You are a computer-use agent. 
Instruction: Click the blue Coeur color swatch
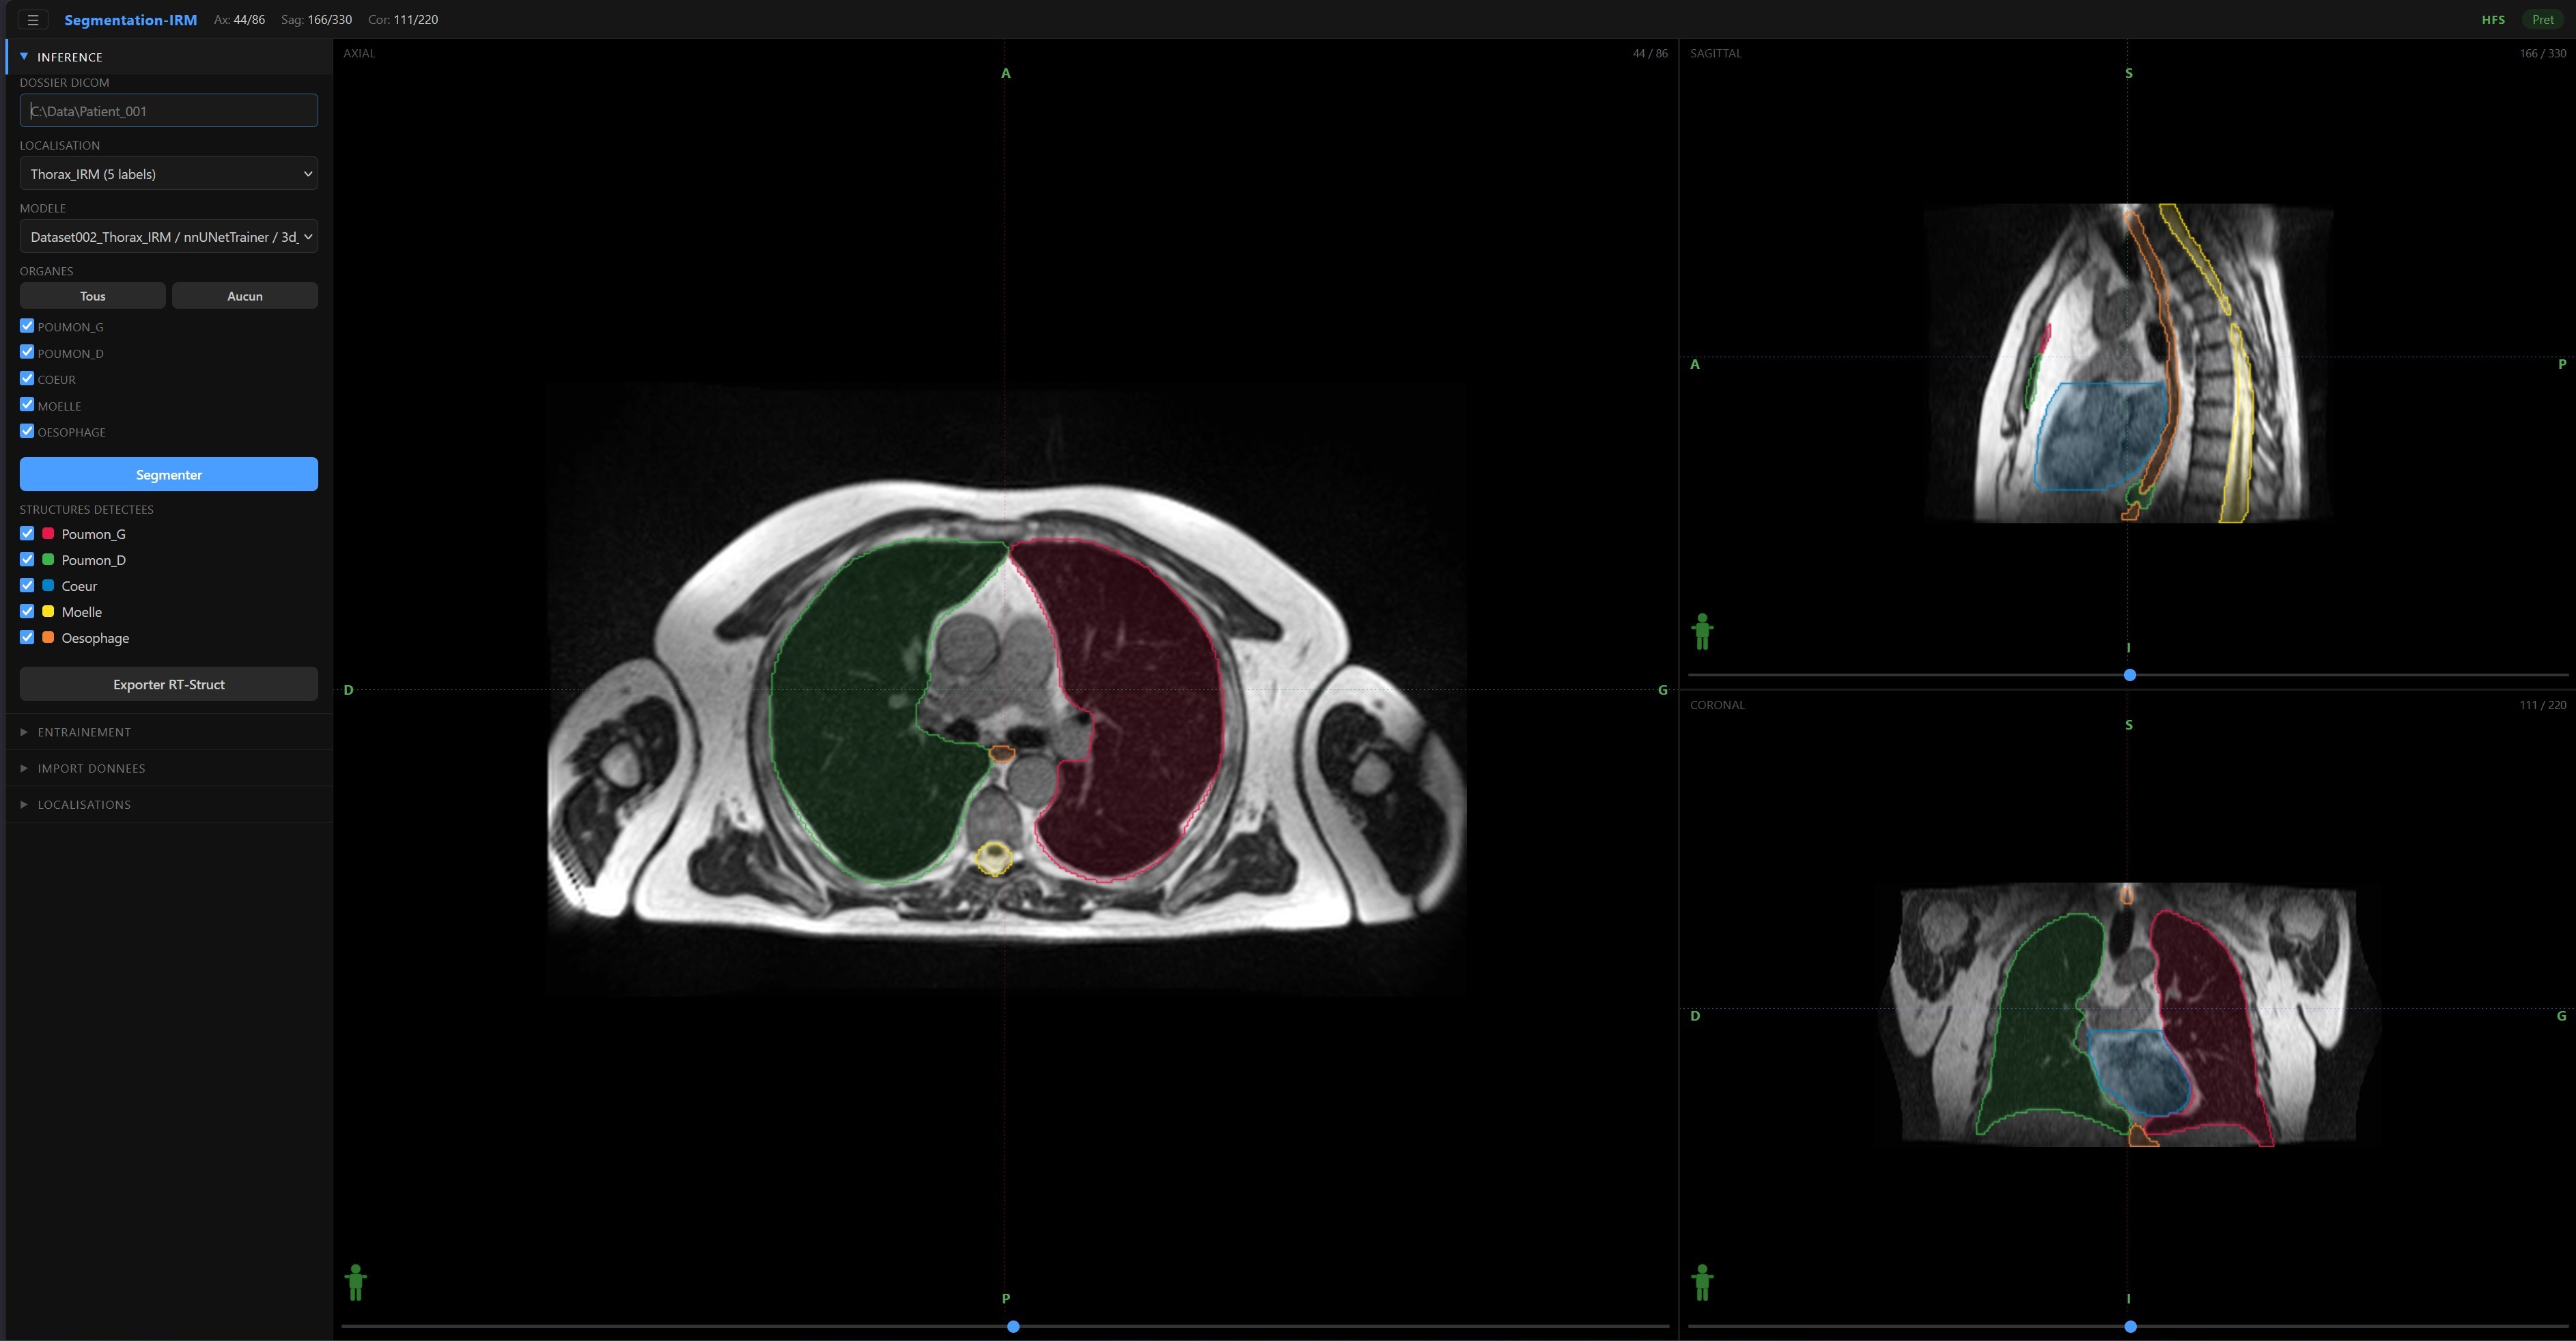pos(48,586)
